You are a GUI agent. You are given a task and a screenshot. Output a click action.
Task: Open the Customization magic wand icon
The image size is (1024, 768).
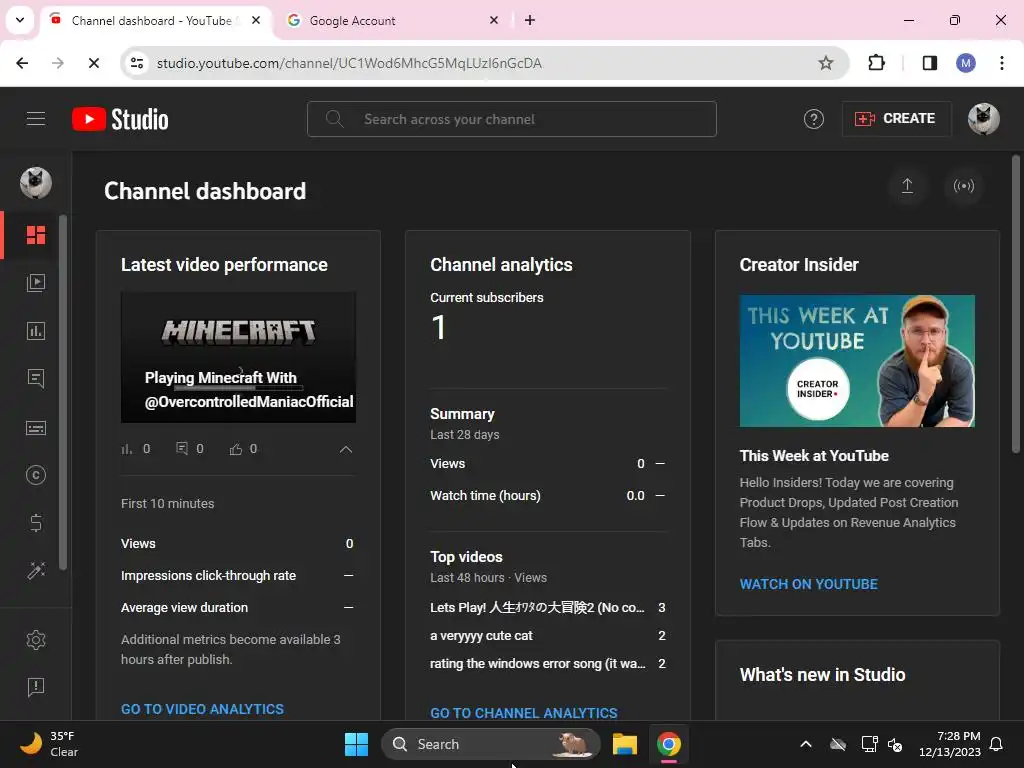tap(36, 571)
